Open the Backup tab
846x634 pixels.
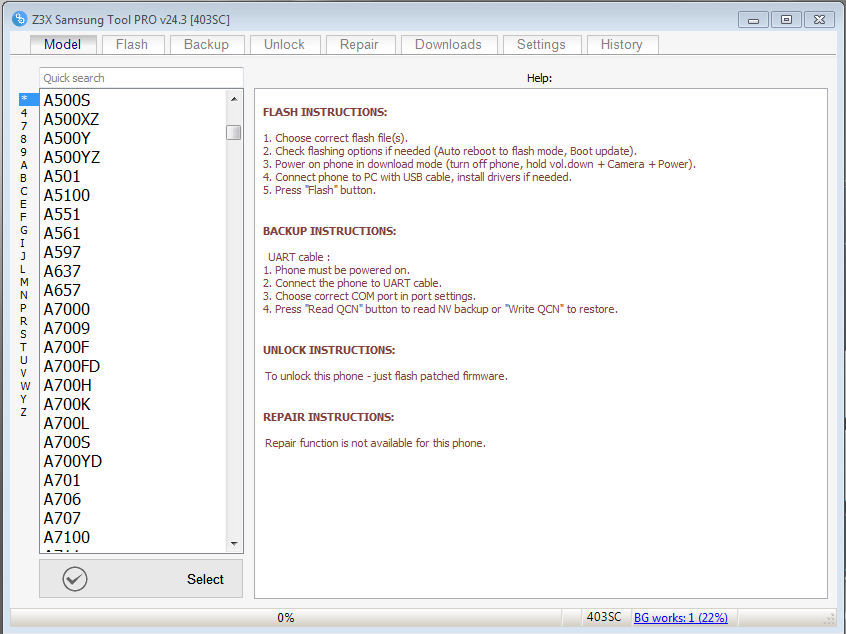point(207,44)
